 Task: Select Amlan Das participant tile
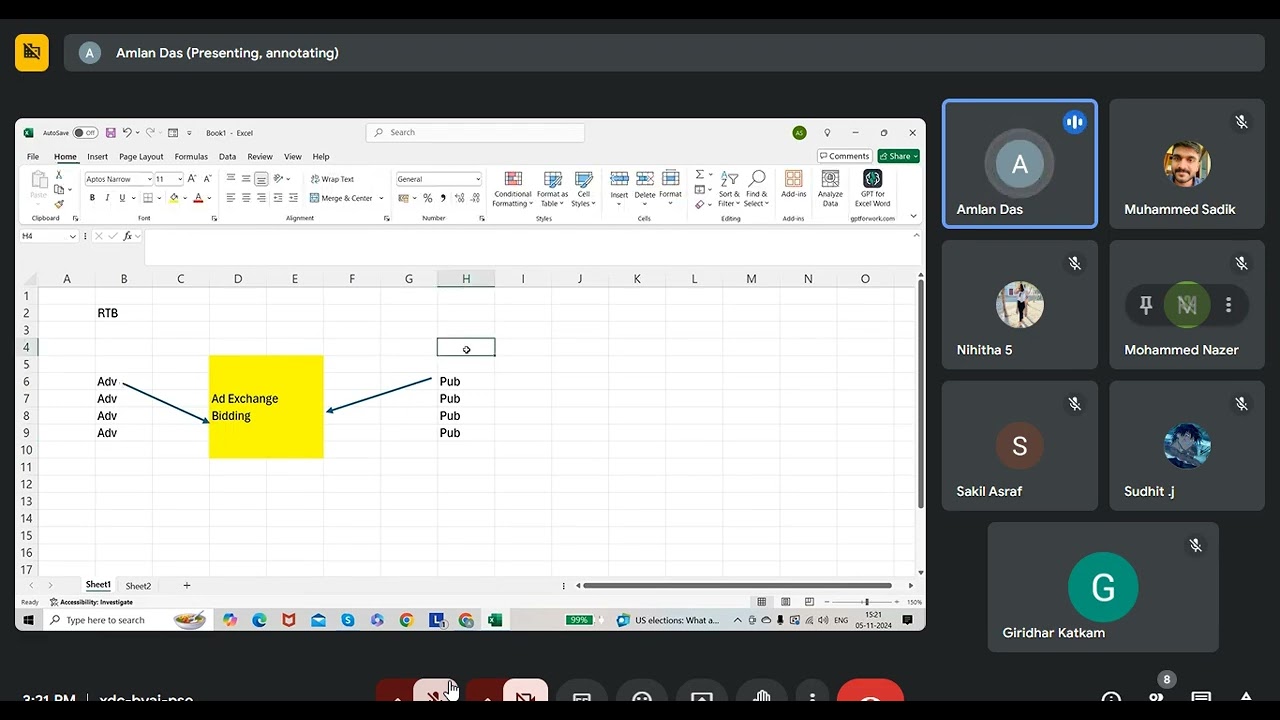[1020, 164]
